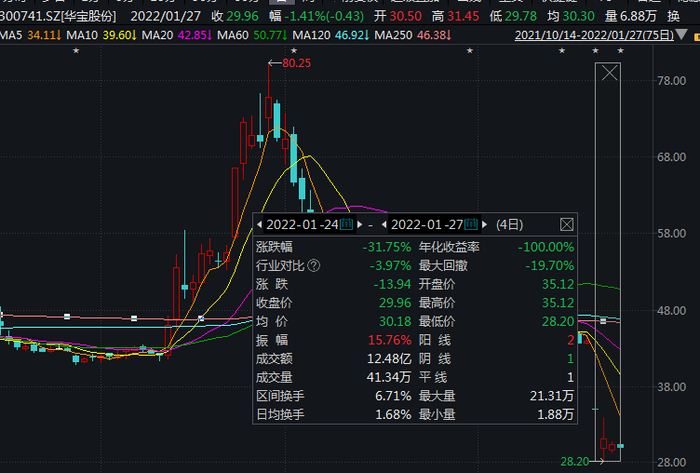Click the 300741.SZ[华宝股份] stock title
This screenshot has height=473, width=700.
coord(58,17)
